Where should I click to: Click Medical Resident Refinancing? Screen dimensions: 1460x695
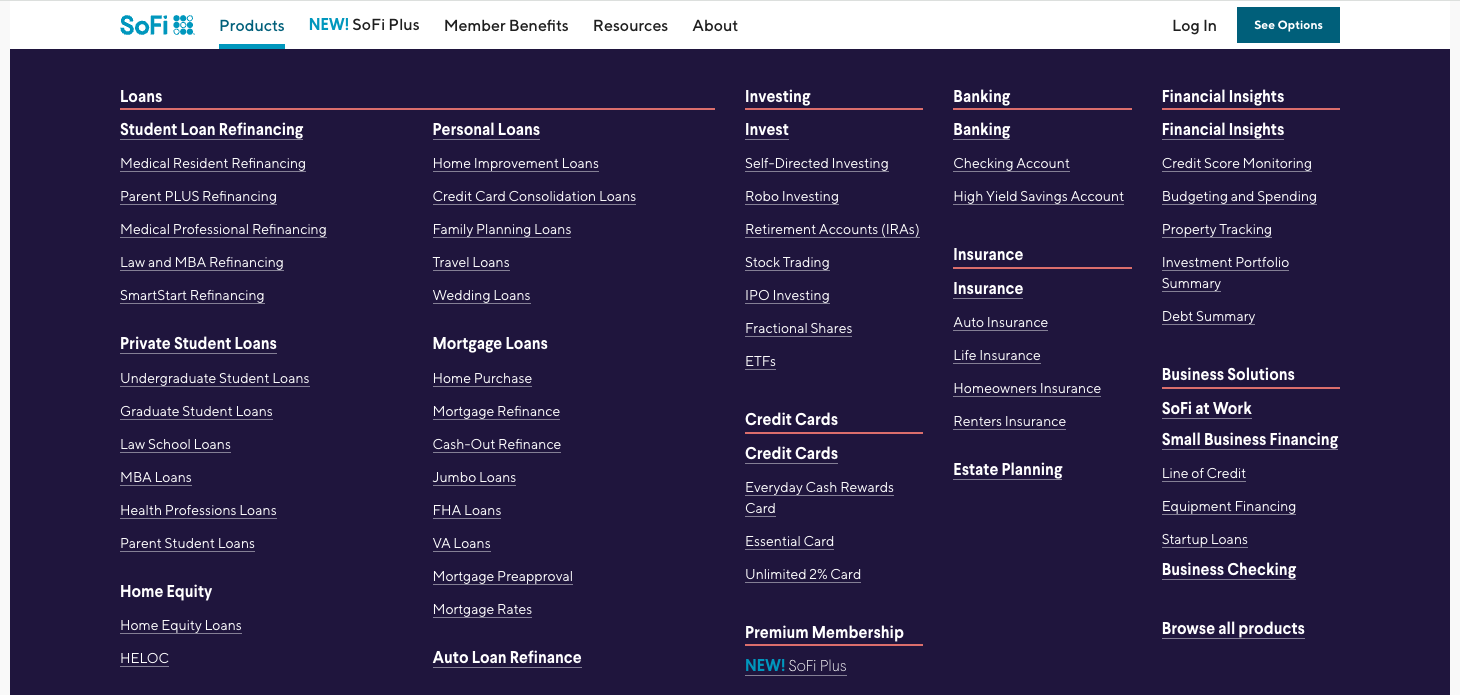click(213, 163)
